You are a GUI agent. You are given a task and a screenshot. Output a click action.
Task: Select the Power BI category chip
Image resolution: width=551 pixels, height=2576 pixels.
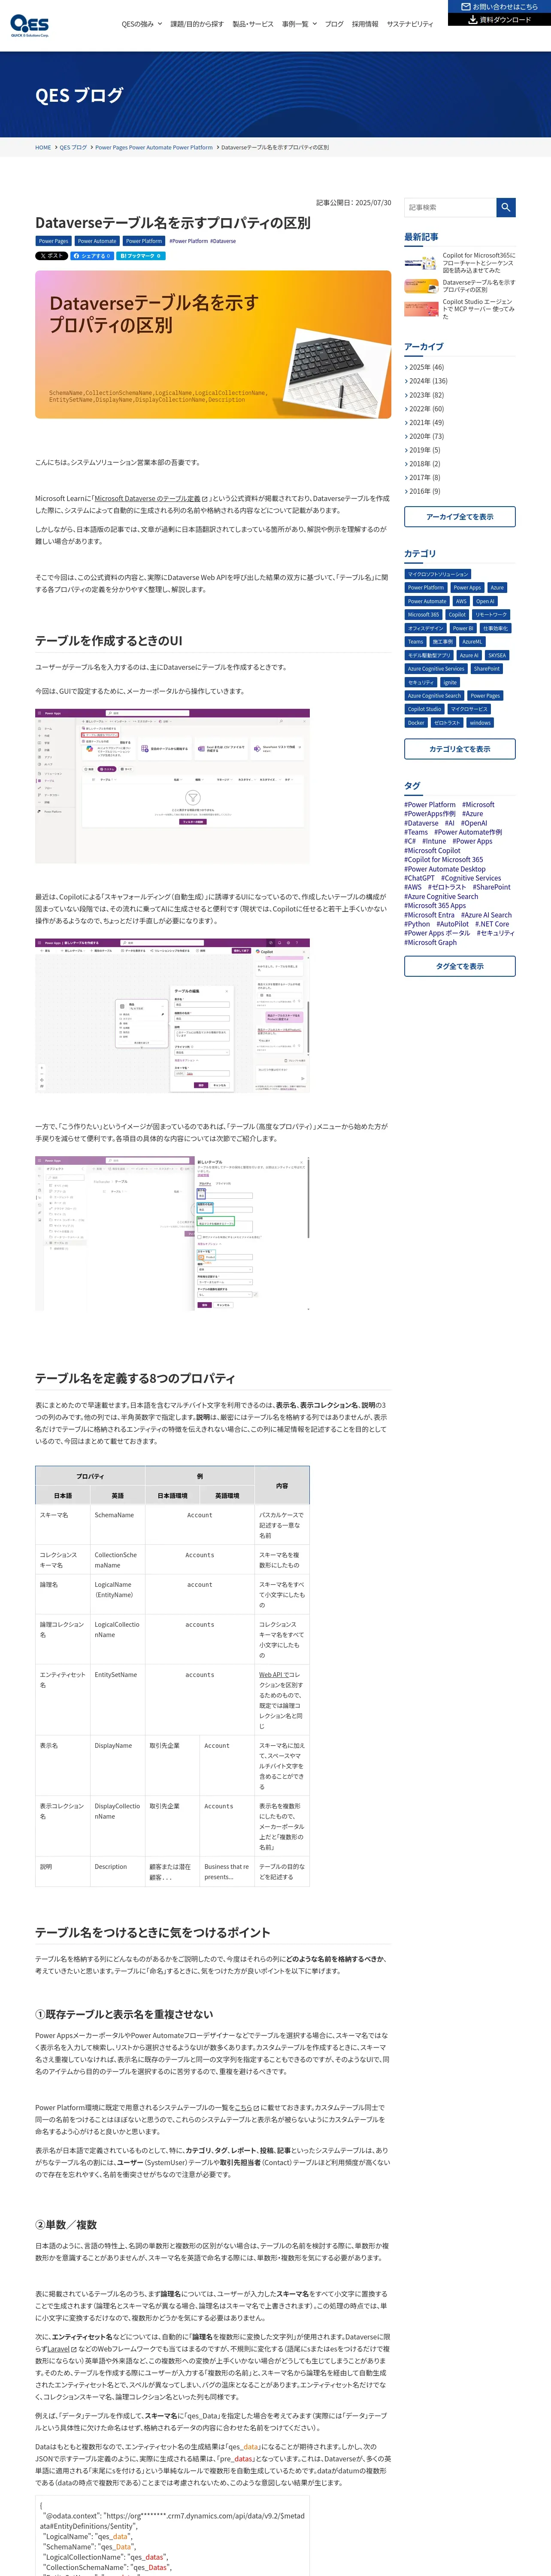coord(463,628)
